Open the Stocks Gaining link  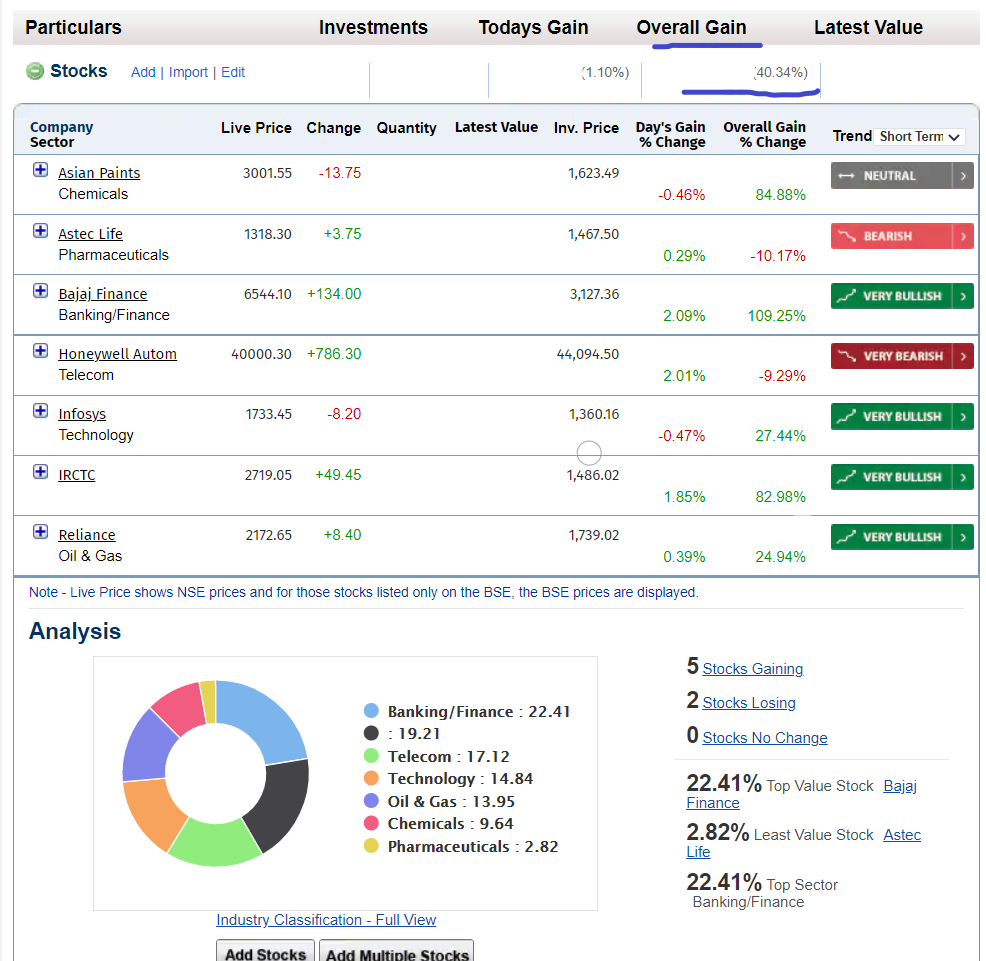(753, 669)
